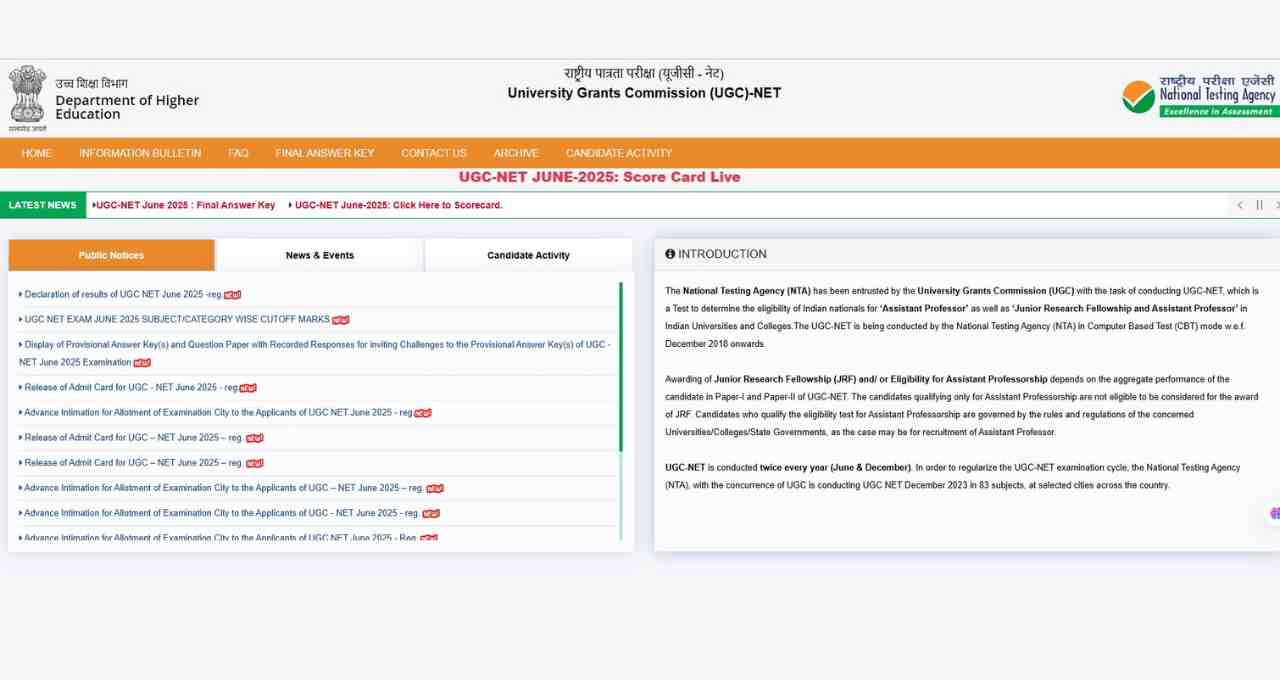Screen dimensions: 1280x680
Task: Switch to the News & Events tab
Action: (x=320, y=255)
